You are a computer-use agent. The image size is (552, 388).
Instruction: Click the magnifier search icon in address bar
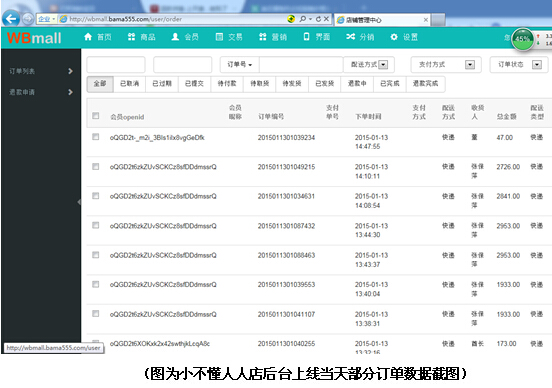[302, 19]
